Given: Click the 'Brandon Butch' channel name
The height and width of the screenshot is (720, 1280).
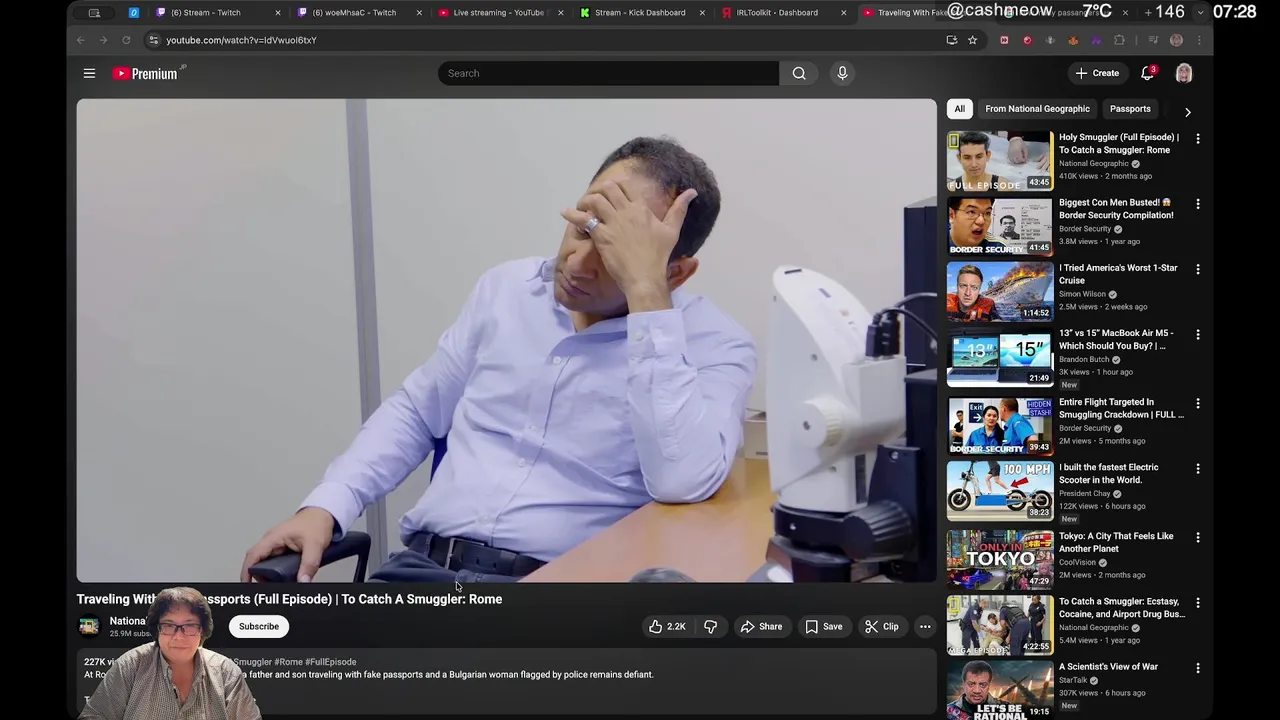Looking at the screenshot, I should click(1084, 359).
